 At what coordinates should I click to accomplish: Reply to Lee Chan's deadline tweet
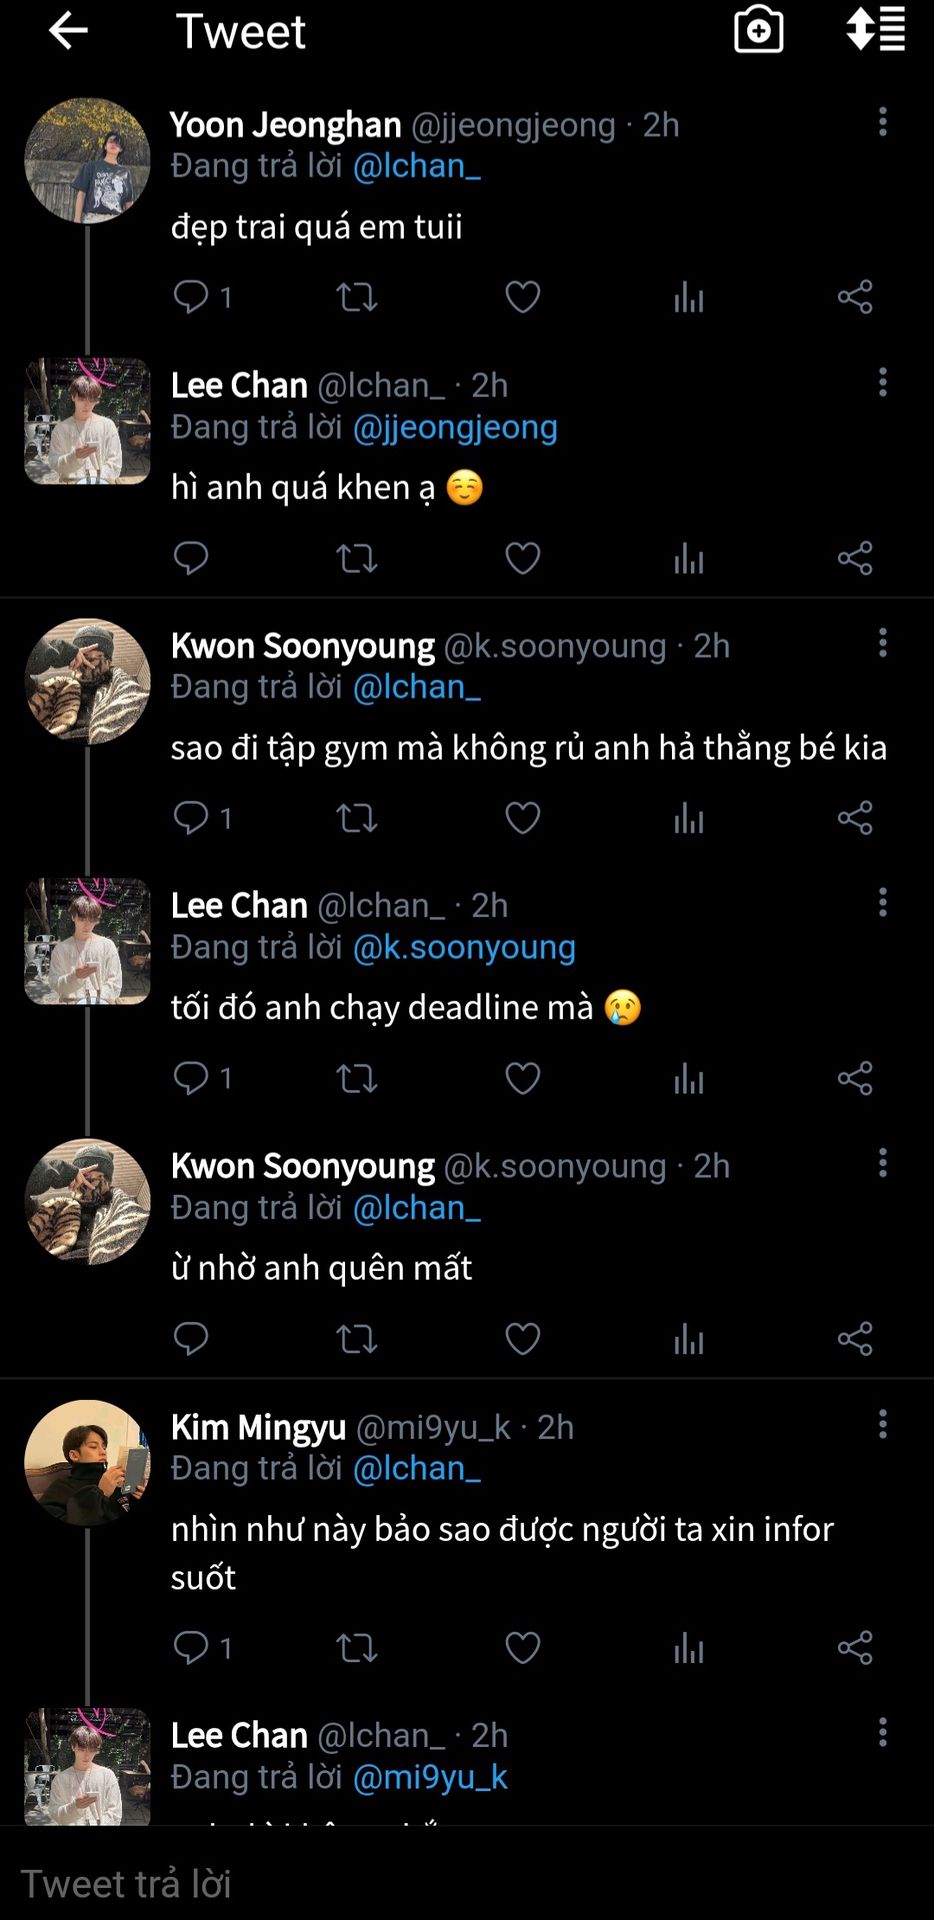tap(191, 1078)
